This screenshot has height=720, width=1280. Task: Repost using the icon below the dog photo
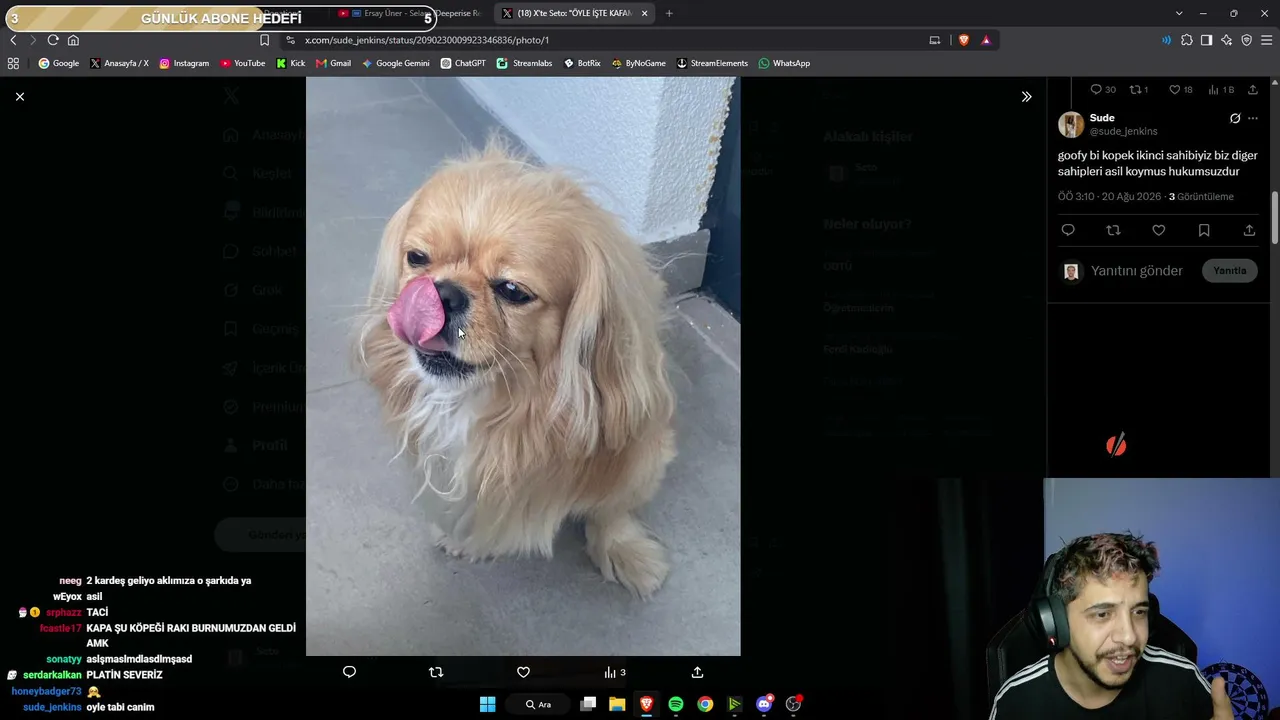436,672
